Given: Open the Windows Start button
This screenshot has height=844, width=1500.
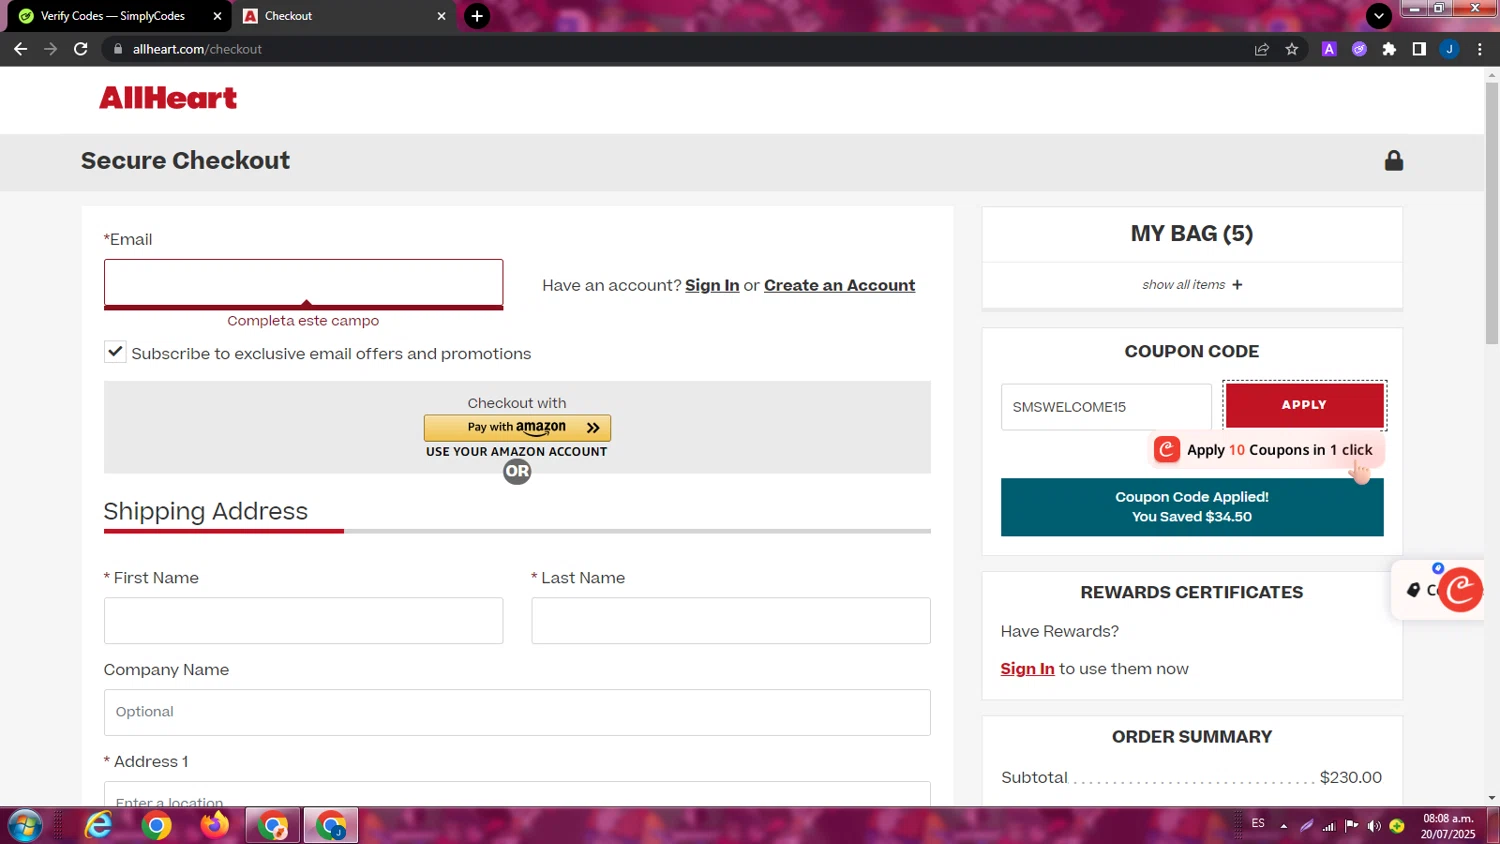Looking at the screenshot, I should click(25, 826).
